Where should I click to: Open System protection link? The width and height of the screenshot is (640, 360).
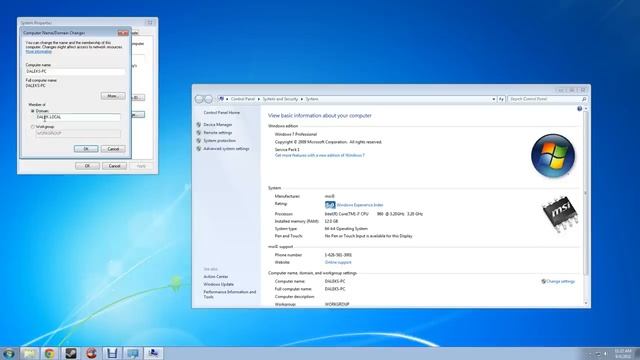click(220, 140)
